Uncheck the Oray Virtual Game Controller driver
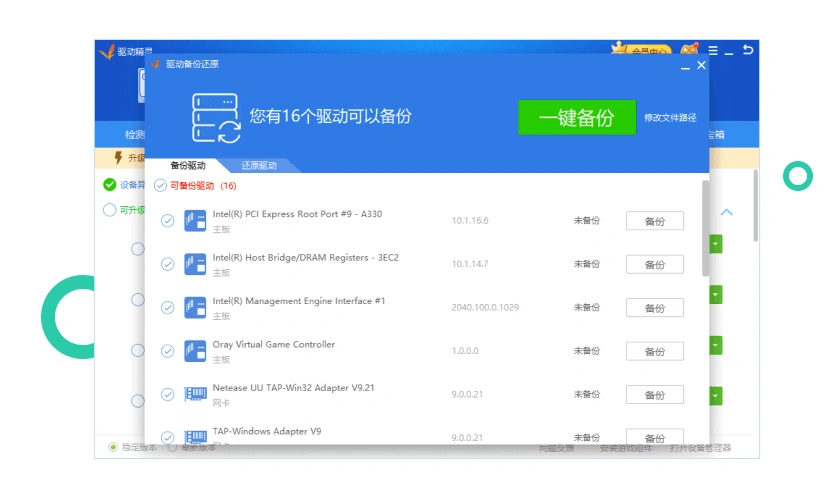 (167, 351)
